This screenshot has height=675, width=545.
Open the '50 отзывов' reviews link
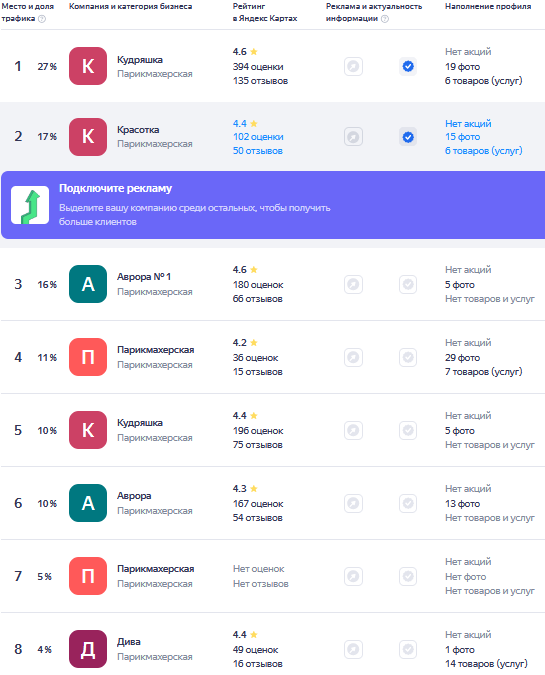click(257, 151)
